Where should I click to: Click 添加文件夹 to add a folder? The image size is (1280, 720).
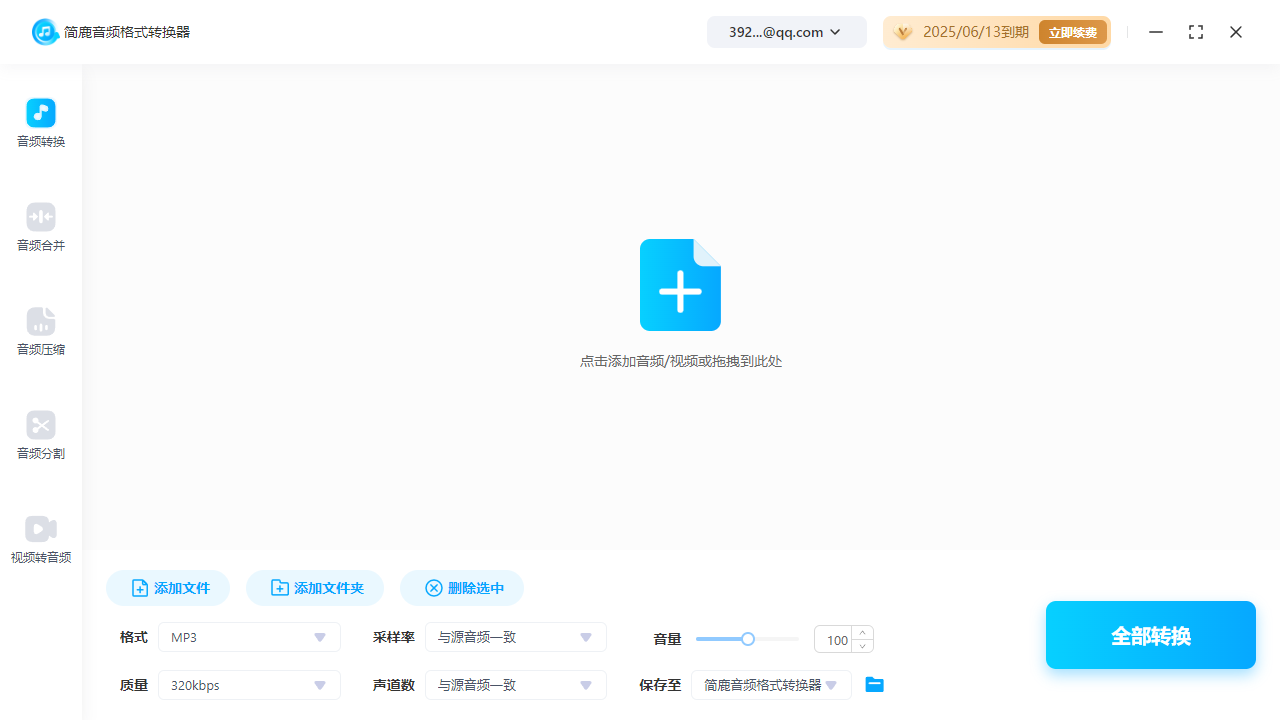coord(314,588)
